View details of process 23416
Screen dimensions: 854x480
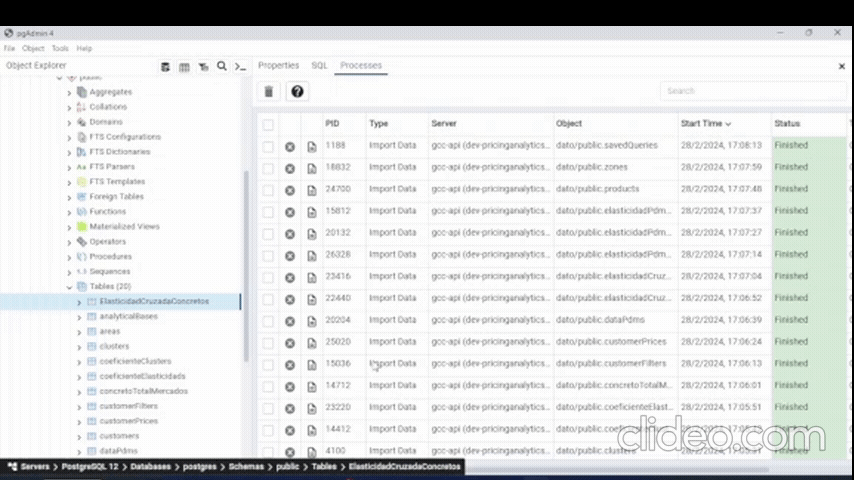coord(312,277)
